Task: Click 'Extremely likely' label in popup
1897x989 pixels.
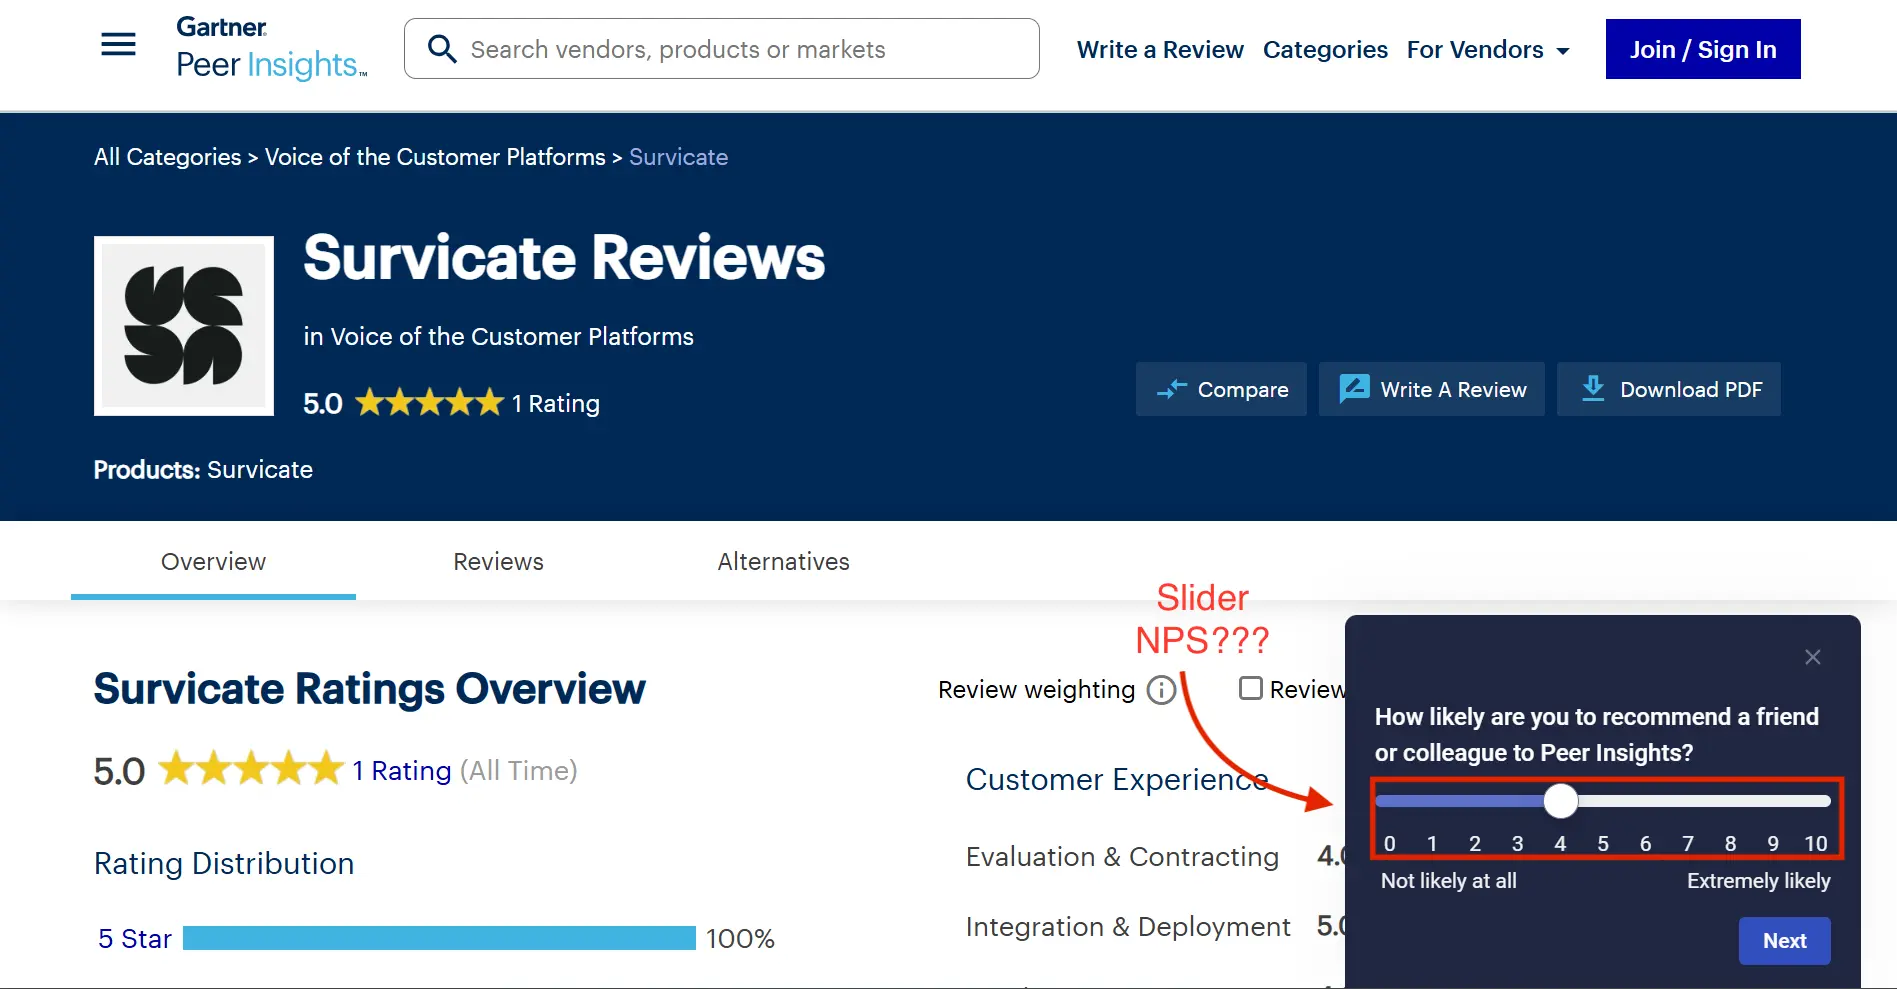Action: pyautogui.click(x=1758, y=881)
